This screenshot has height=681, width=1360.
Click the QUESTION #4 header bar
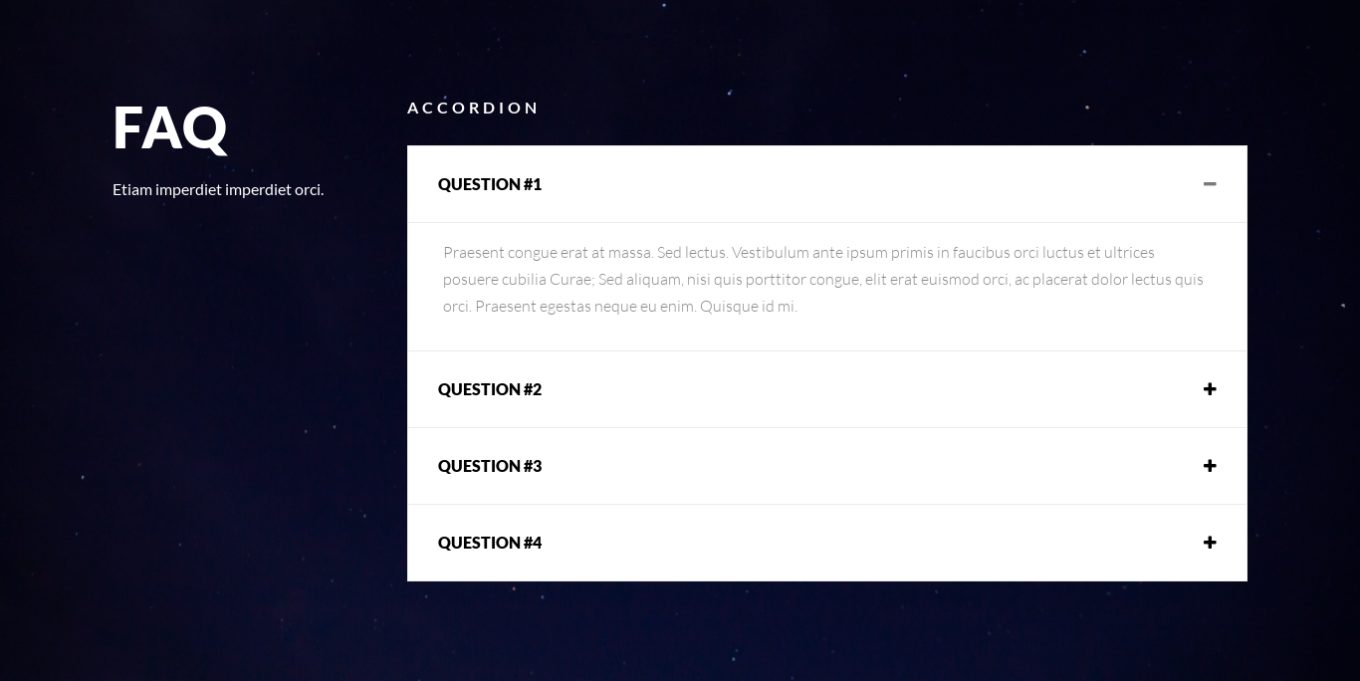(x=490, y=542)
